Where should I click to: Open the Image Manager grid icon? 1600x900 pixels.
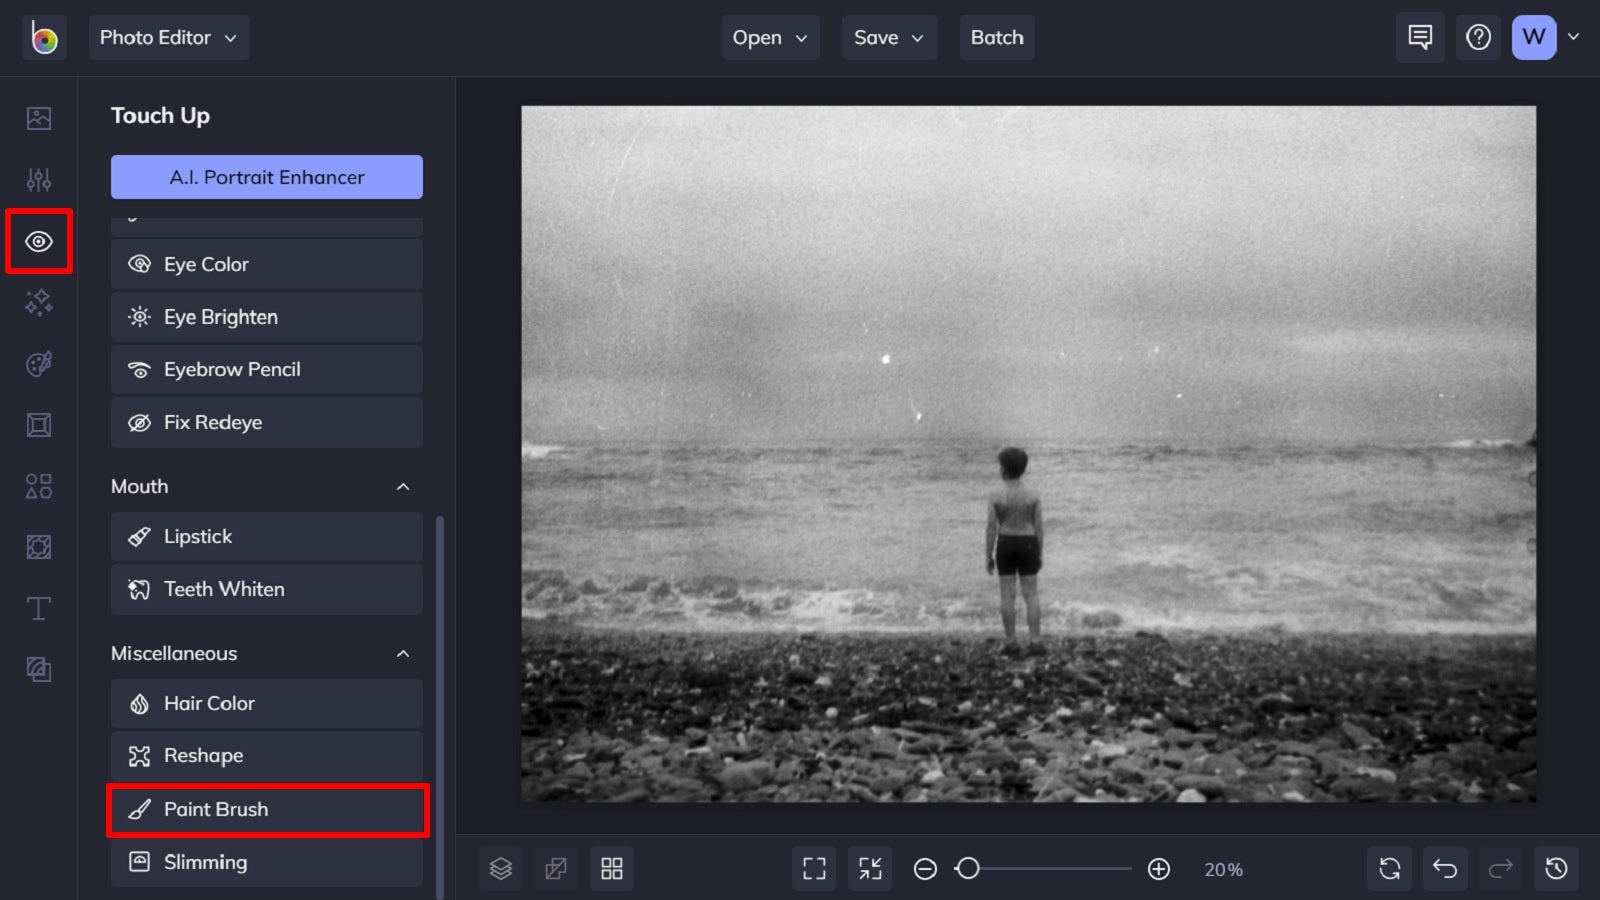pos(612,868)
